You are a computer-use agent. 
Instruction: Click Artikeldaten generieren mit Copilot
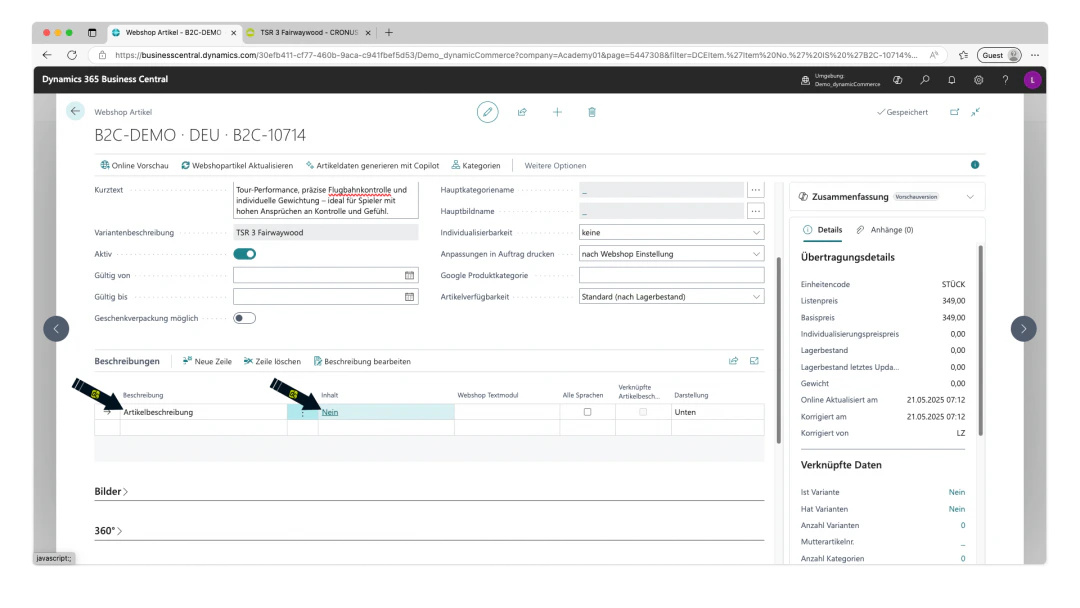tap(373, 165)
